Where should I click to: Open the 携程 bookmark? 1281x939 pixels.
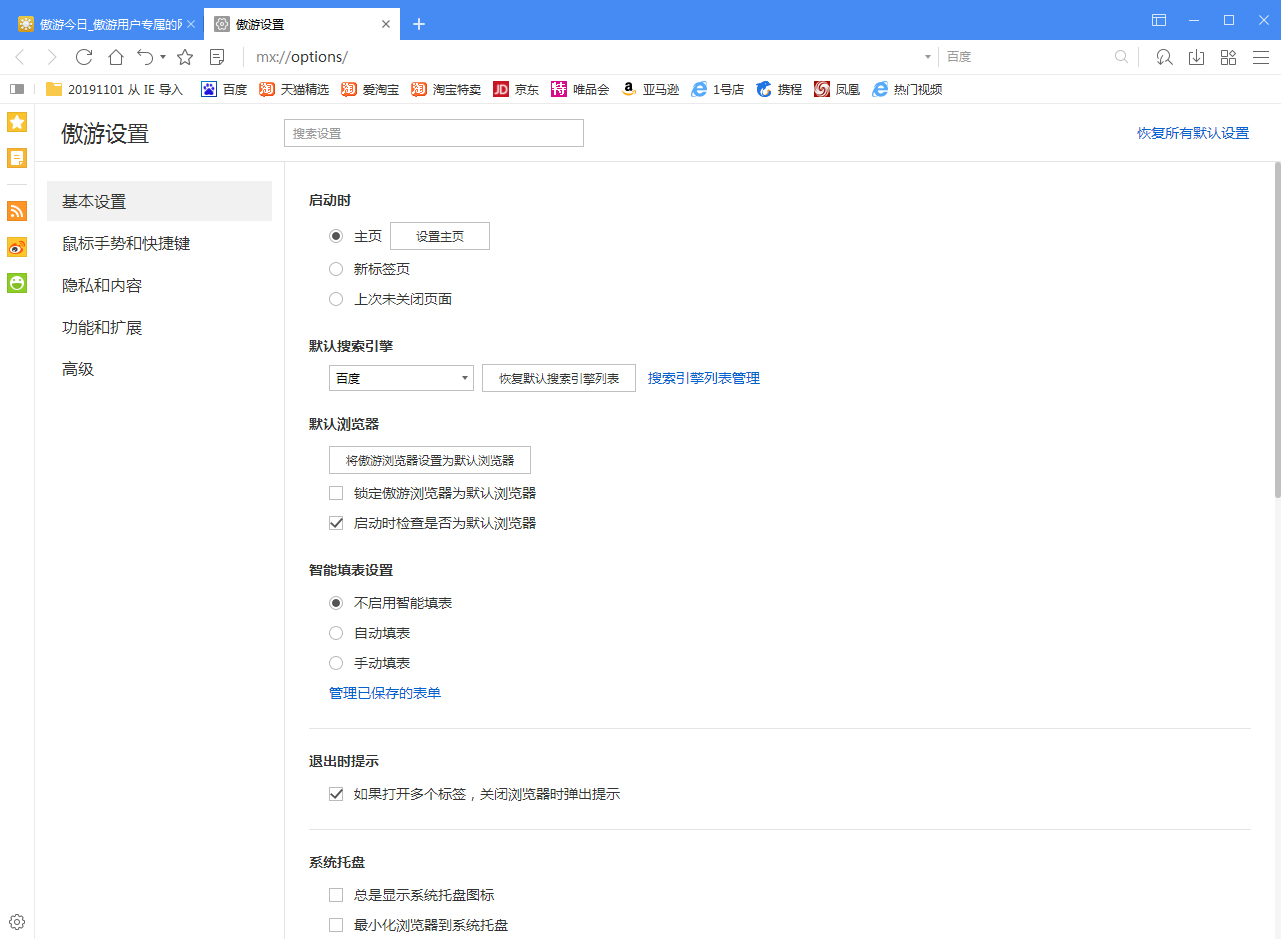[x=779, y=89]
